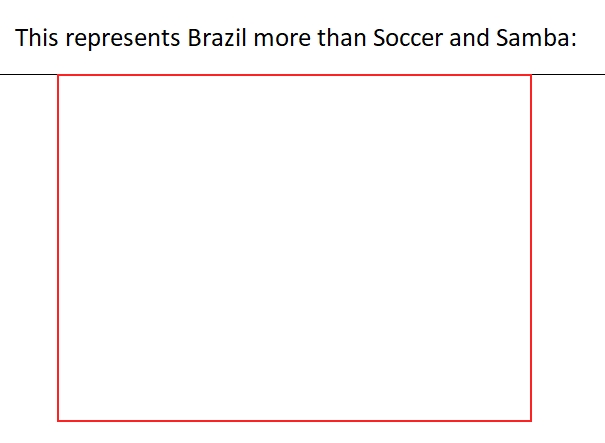605x443 pixels.
Task: Select the word "Brazil" in the heading
Action: click(217, 38)
